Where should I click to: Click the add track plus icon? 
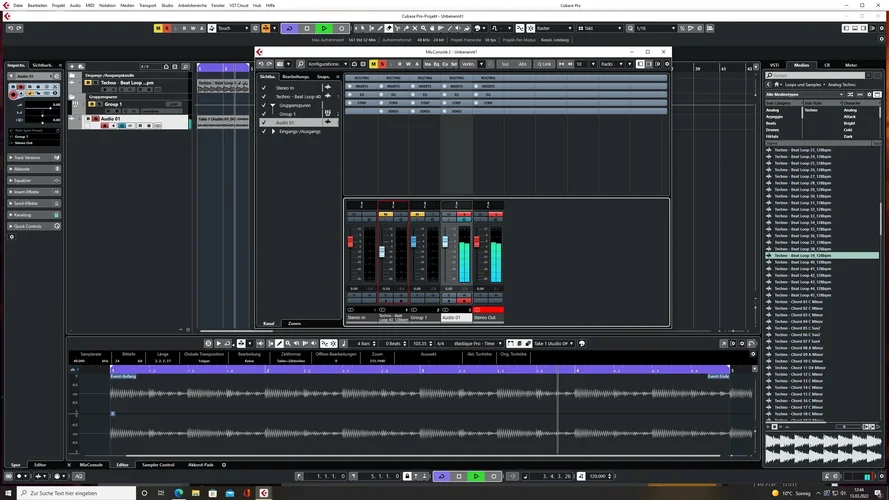pyautogui.click(x=73, y=66)
